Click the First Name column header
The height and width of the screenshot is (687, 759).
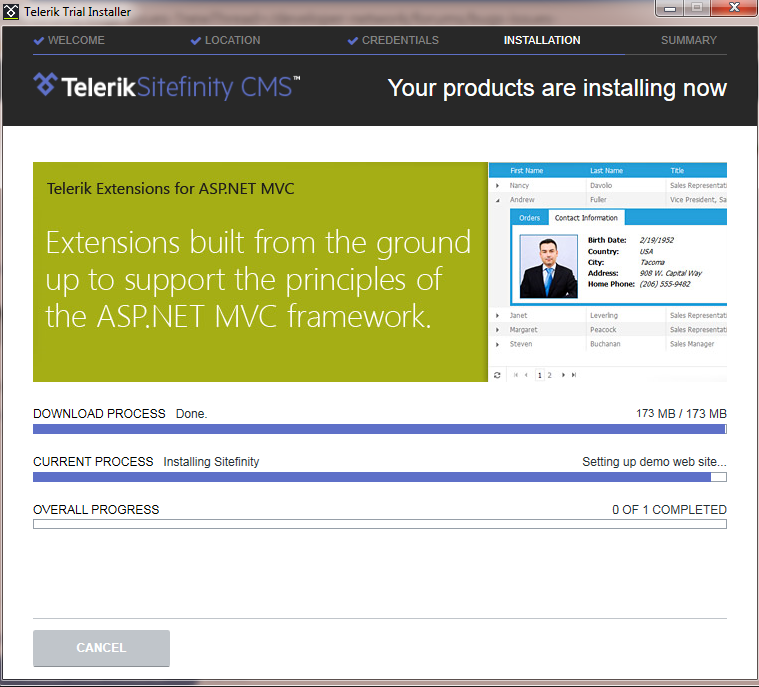pos(527,170)
